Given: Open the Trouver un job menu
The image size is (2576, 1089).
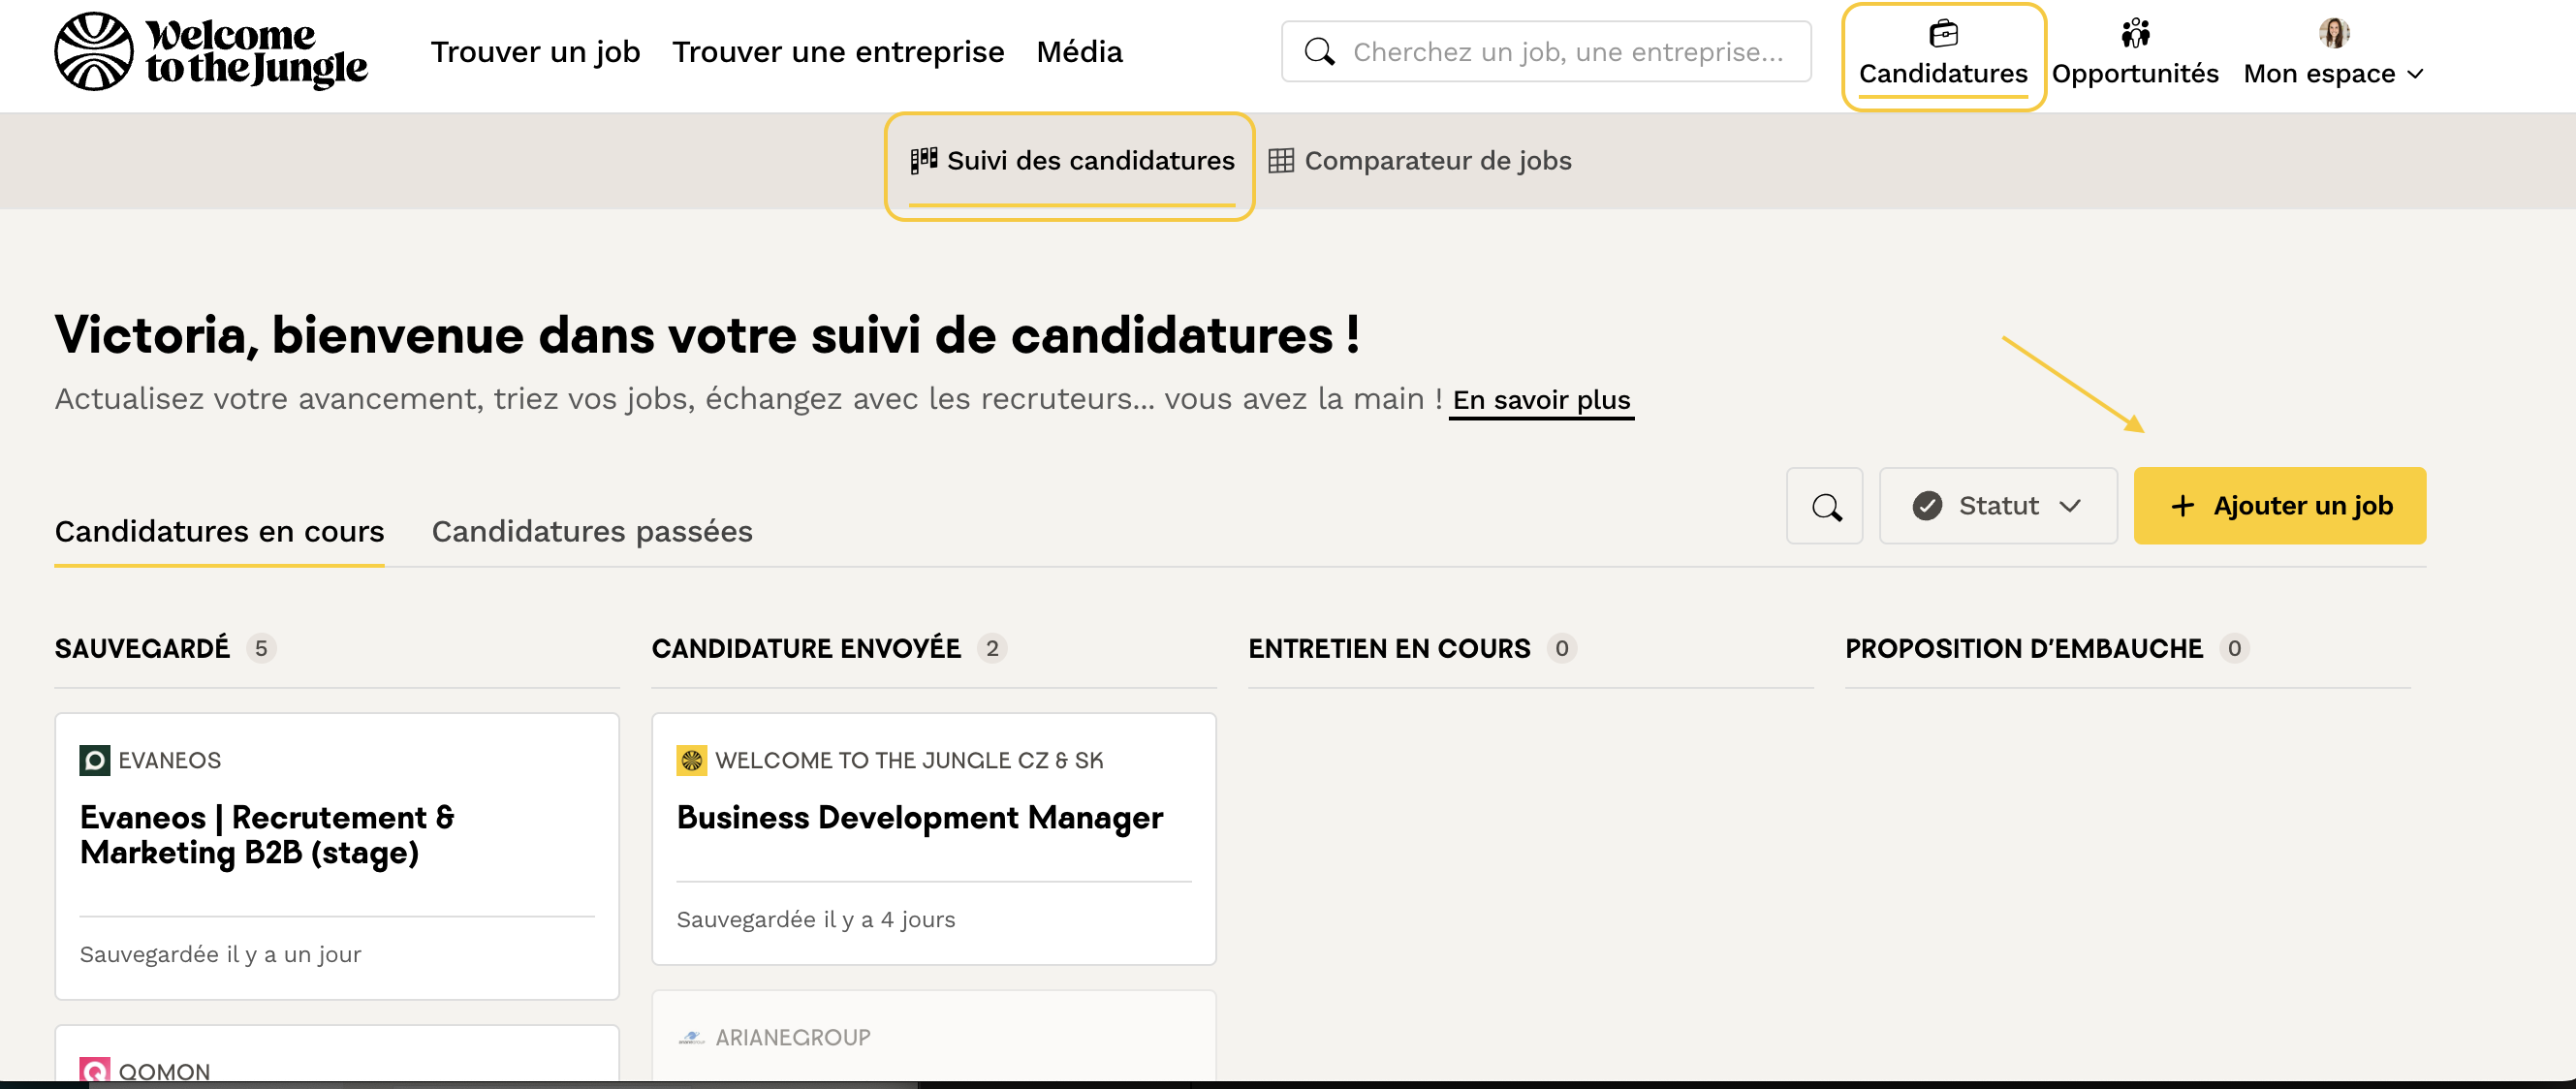Looking at the screenshot, I should pos(535,52).
